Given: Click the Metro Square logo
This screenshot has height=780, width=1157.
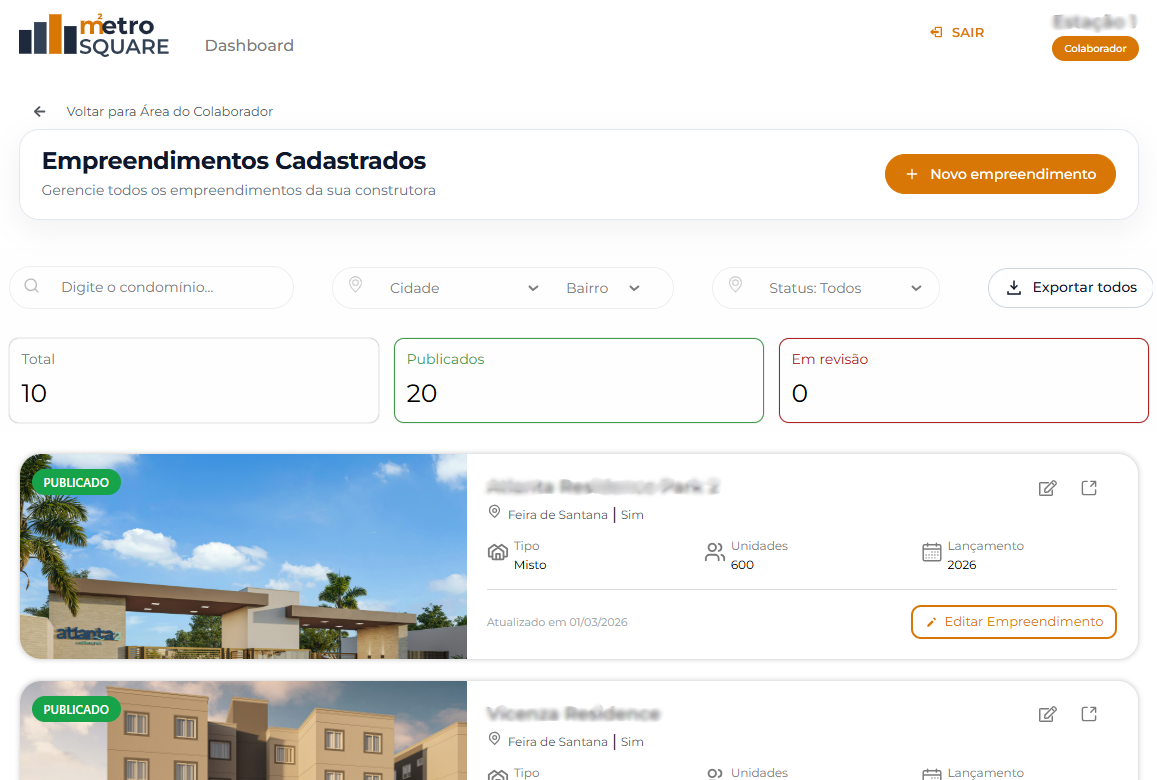Looking at the screenshot, I should 93,34.
